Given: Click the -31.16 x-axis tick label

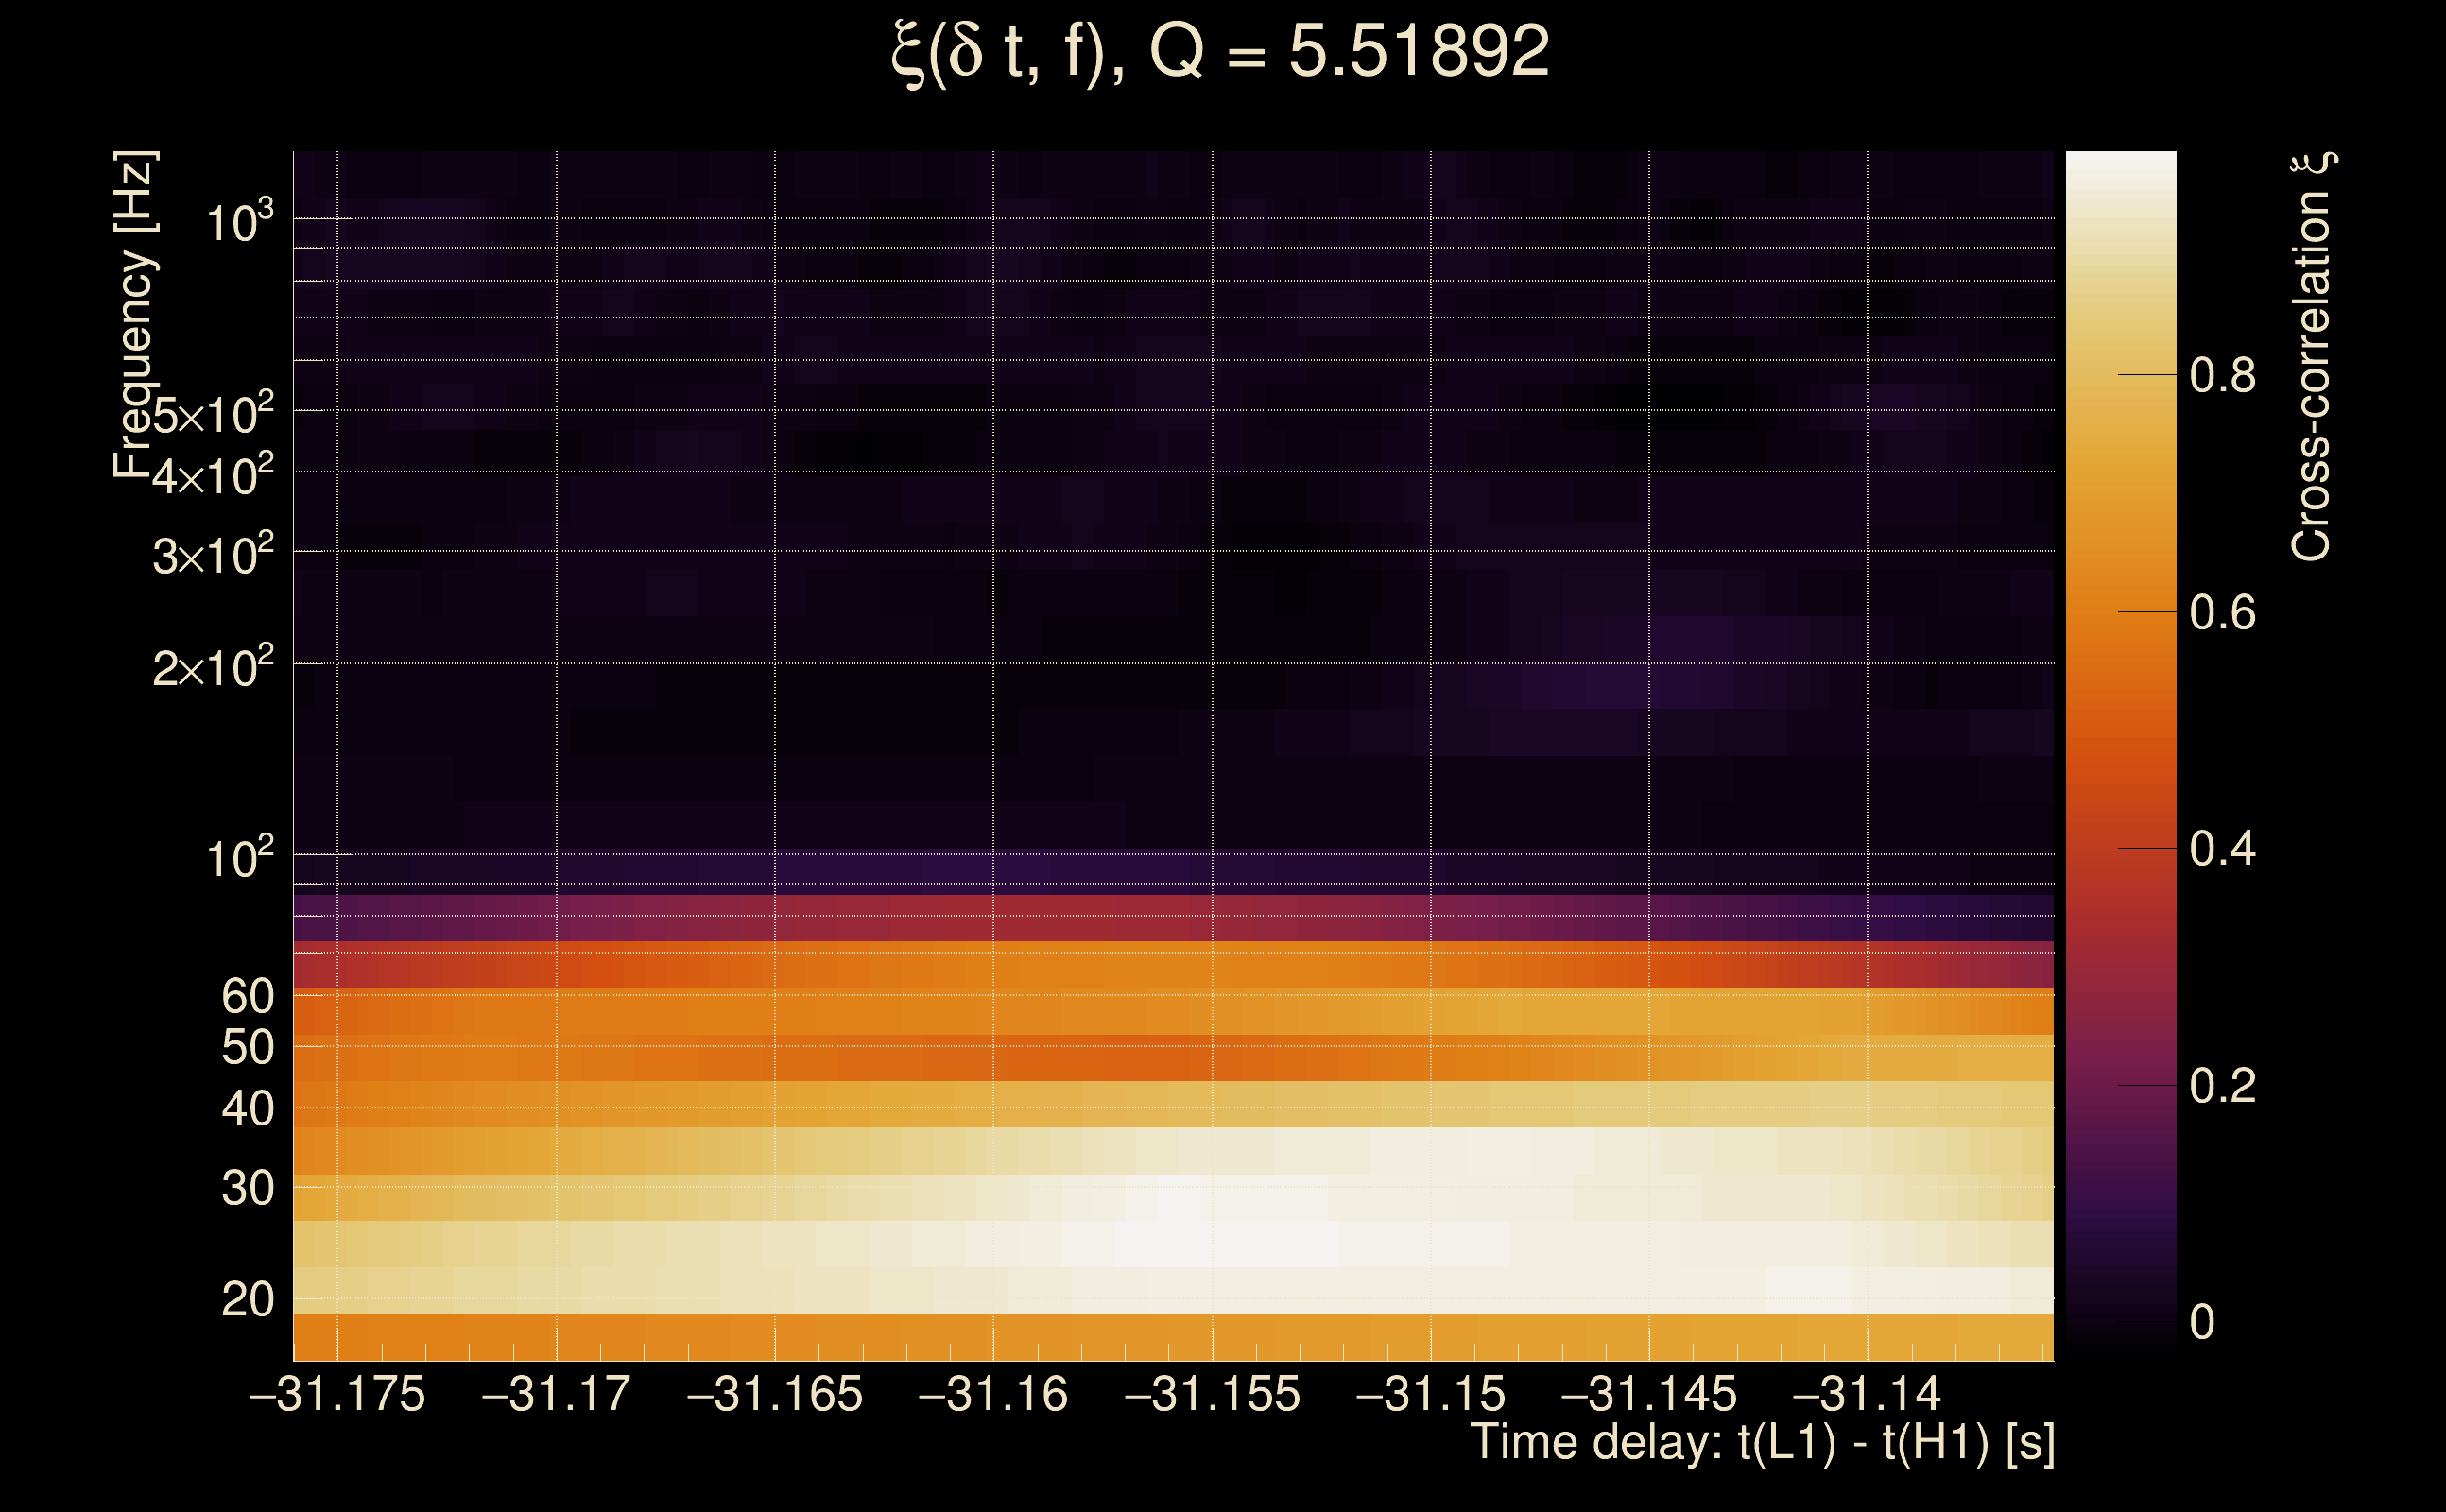Looking at the screenshot, I should [x=993, y=1394].
